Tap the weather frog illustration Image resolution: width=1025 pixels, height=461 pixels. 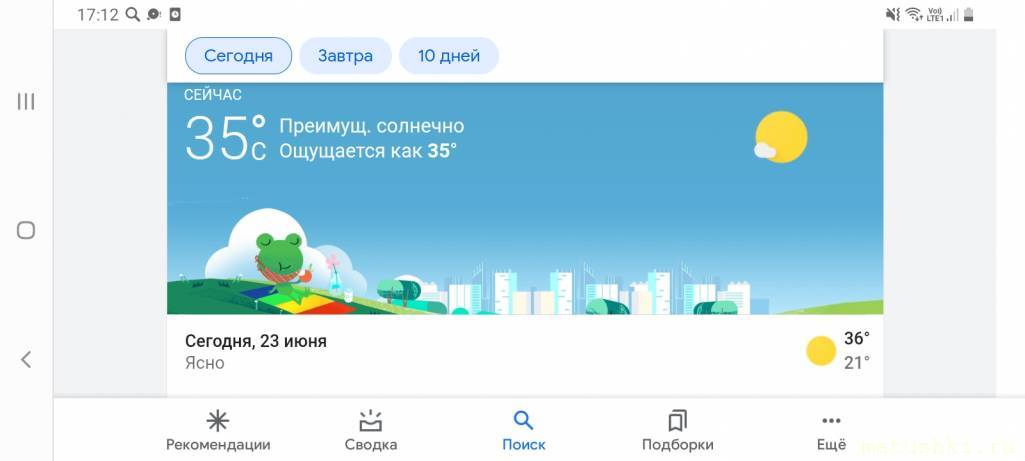click(x=282, y=267)
